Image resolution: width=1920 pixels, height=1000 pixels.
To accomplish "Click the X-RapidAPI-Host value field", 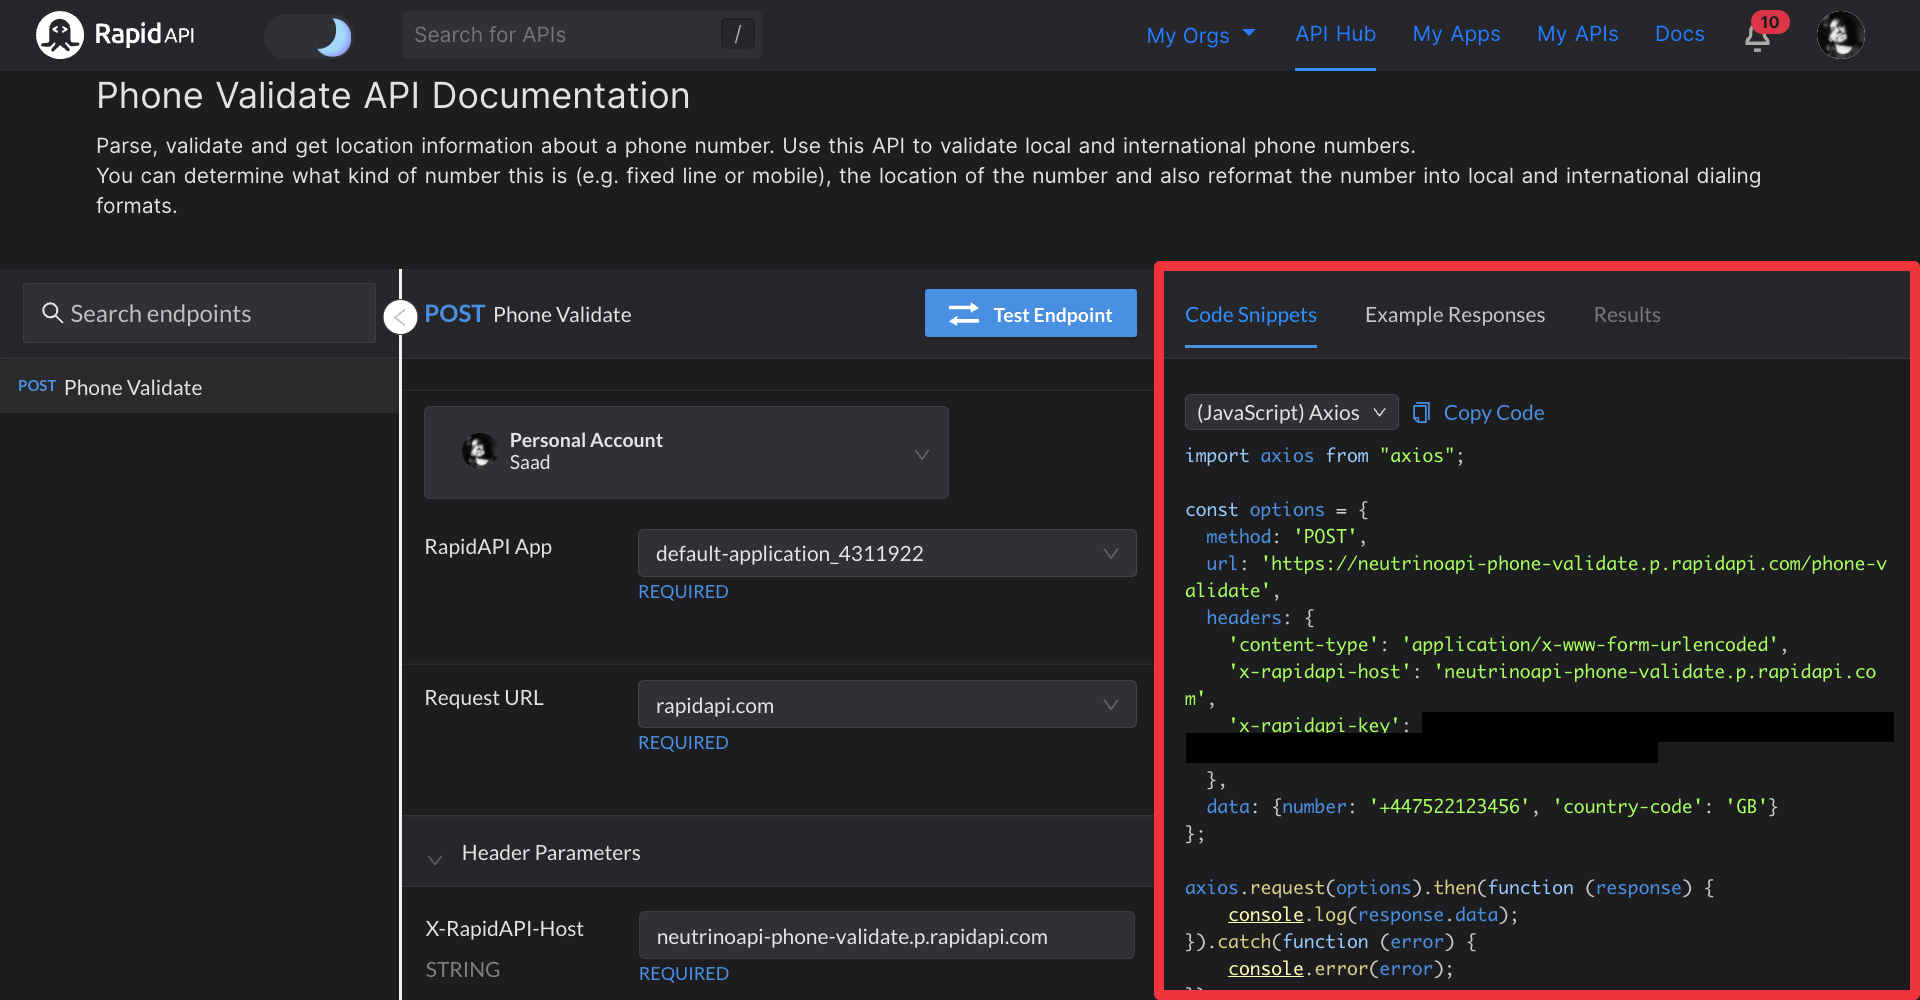I will pyautogui.click(x=886, y=936).
